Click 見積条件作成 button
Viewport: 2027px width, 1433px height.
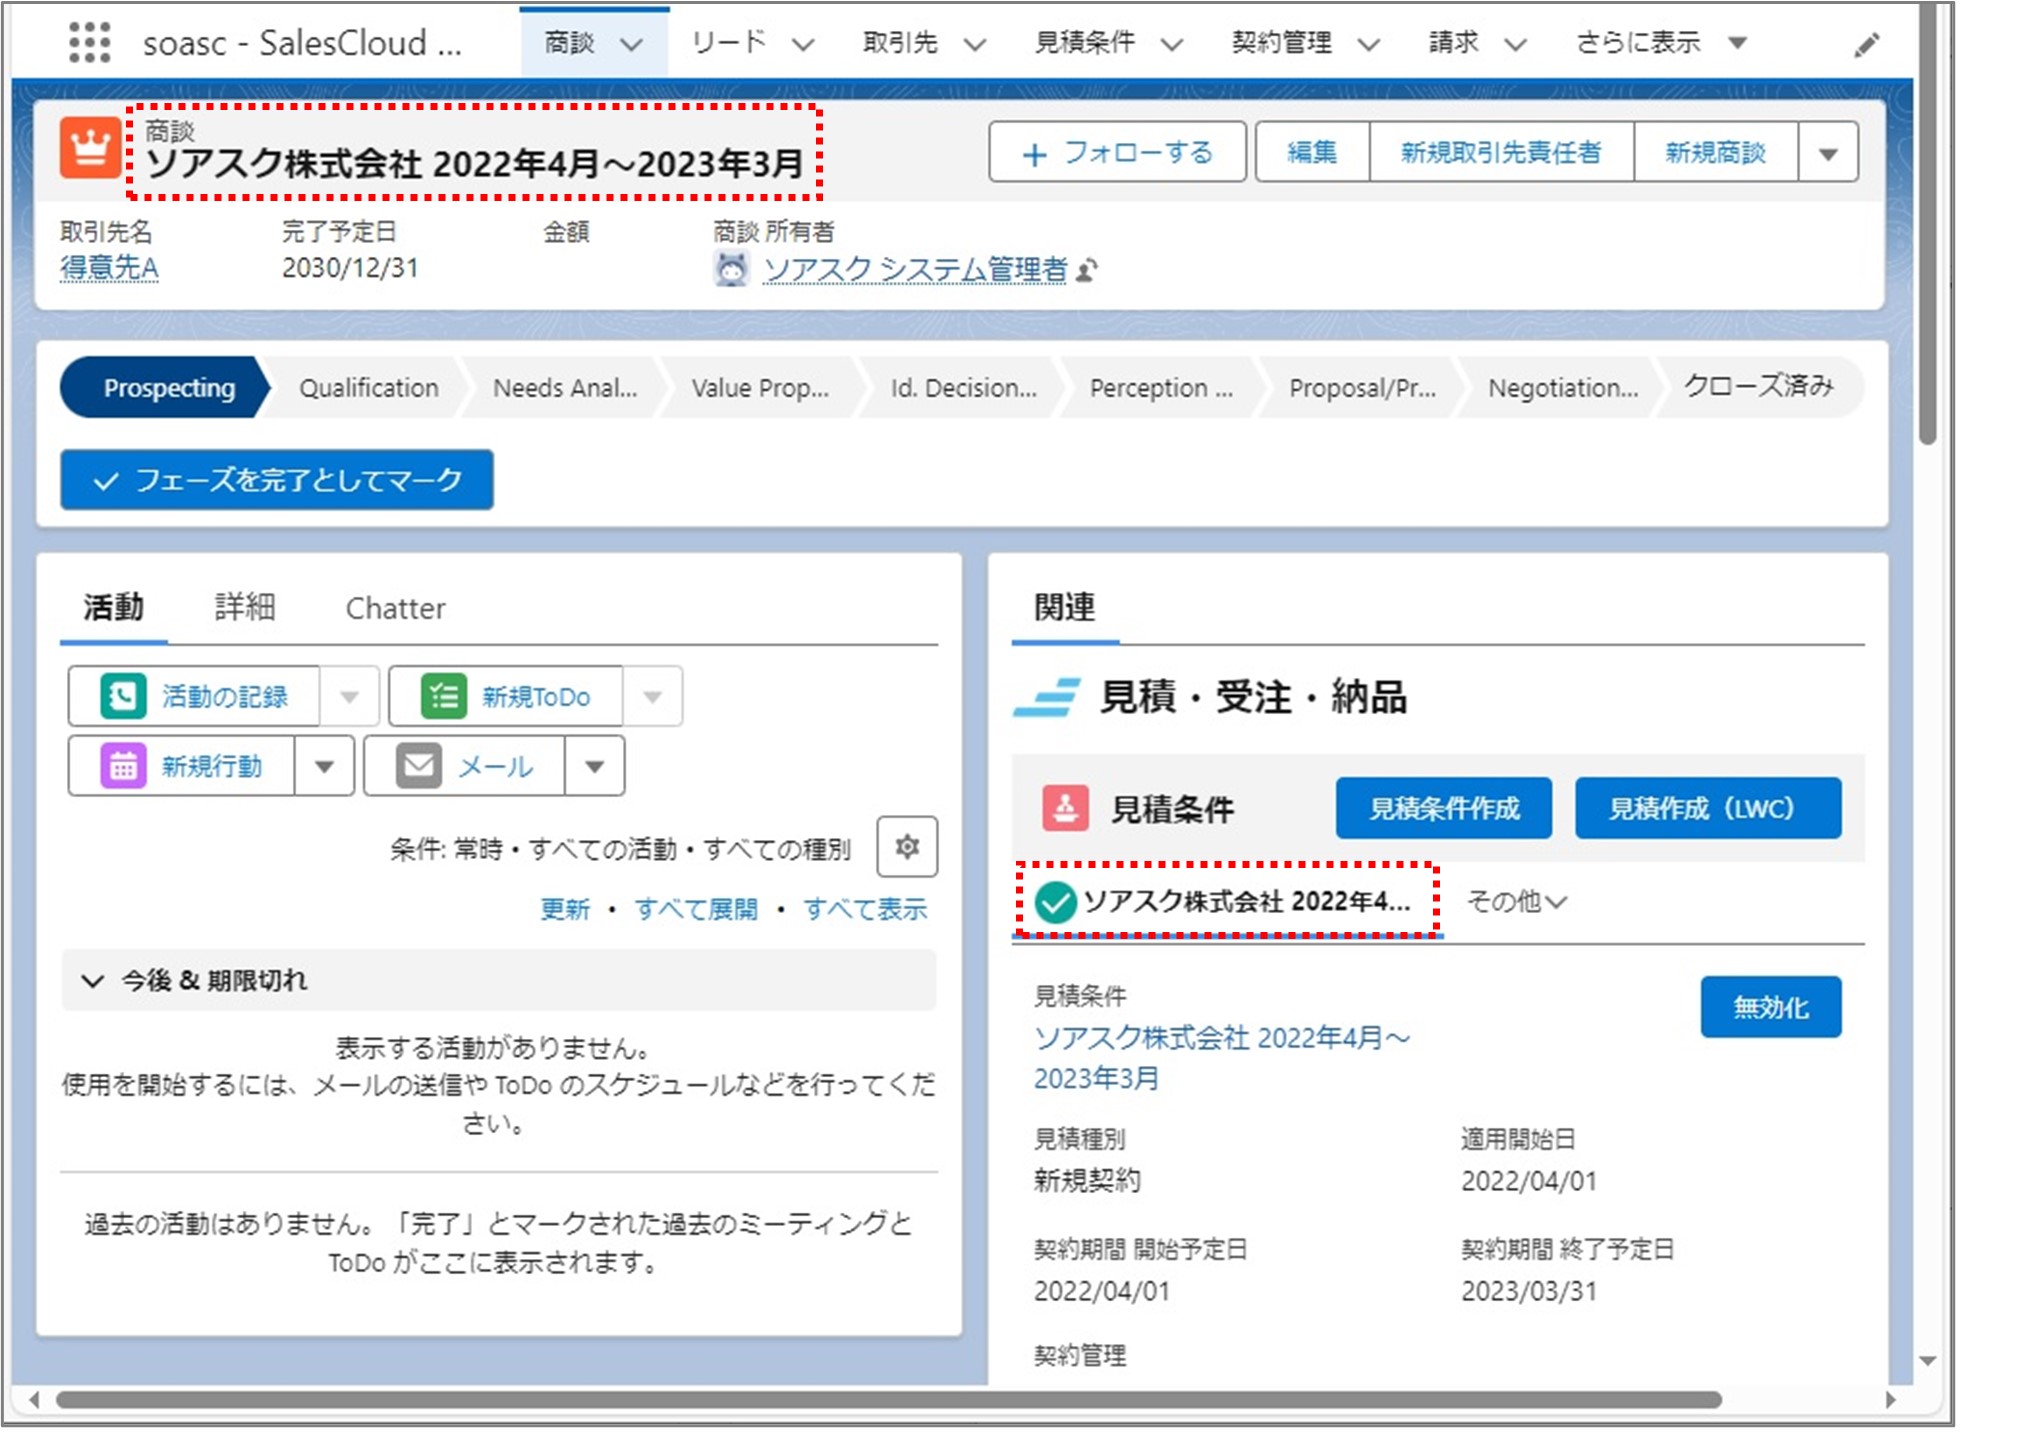click(x=1444, y=808)
